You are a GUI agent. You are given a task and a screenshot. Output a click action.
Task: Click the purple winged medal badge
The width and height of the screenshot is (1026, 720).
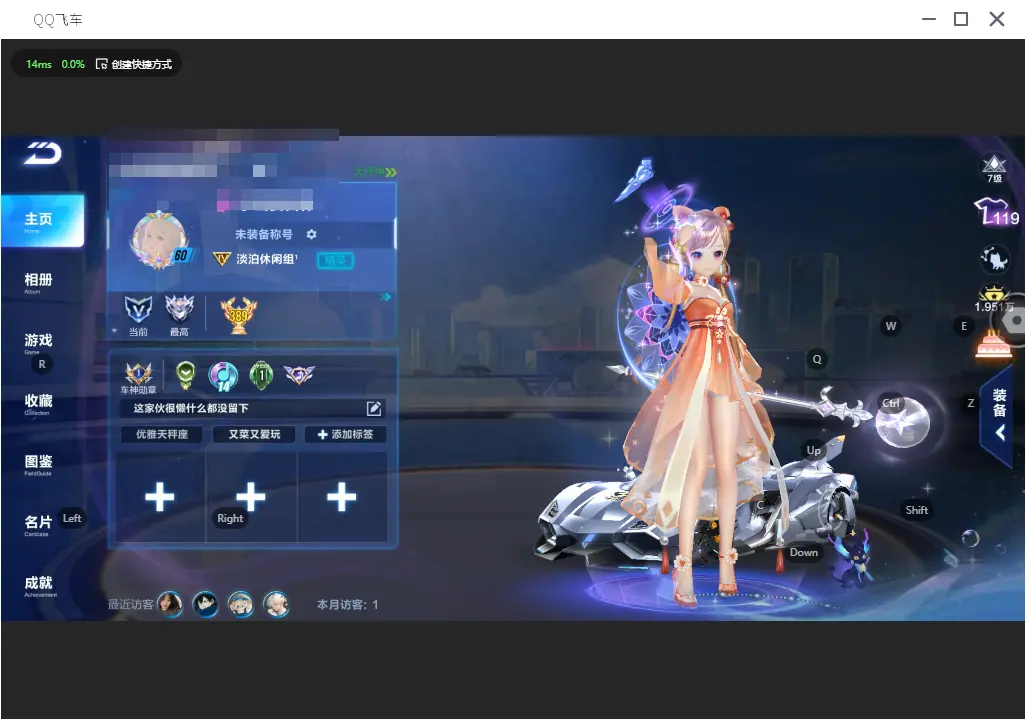[299, 374]
